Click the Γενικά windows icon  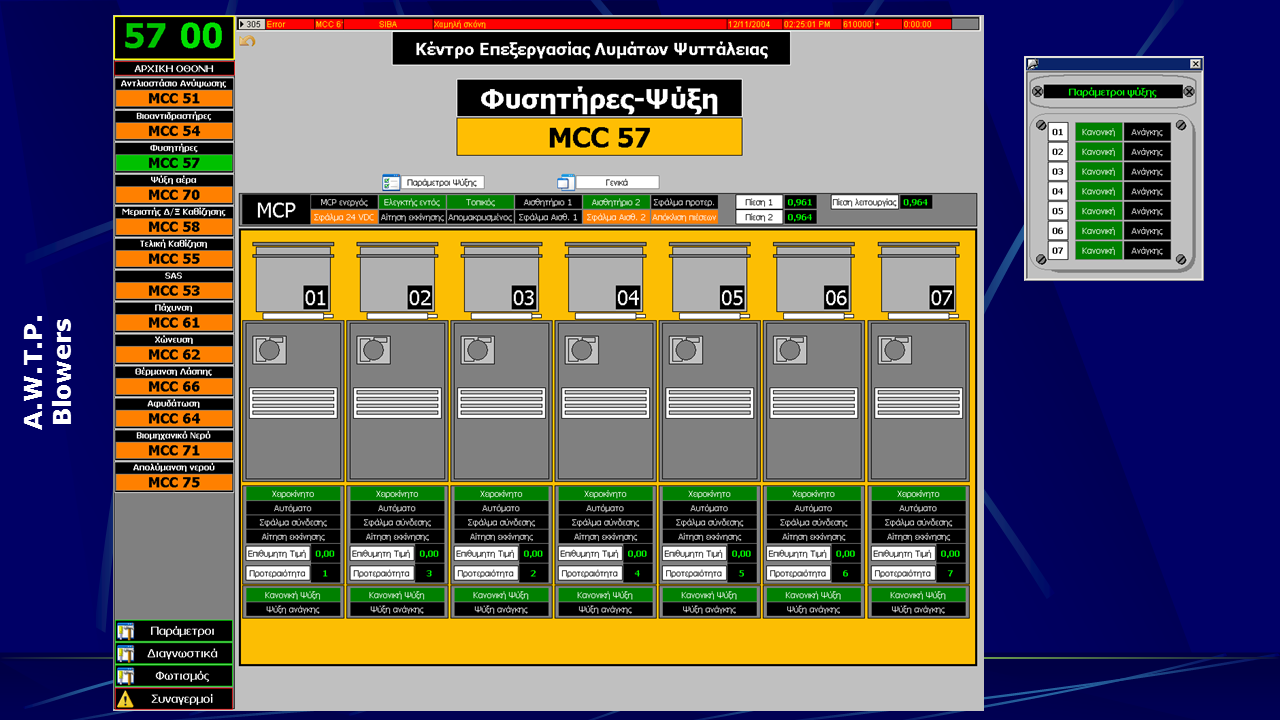[566, 182]
